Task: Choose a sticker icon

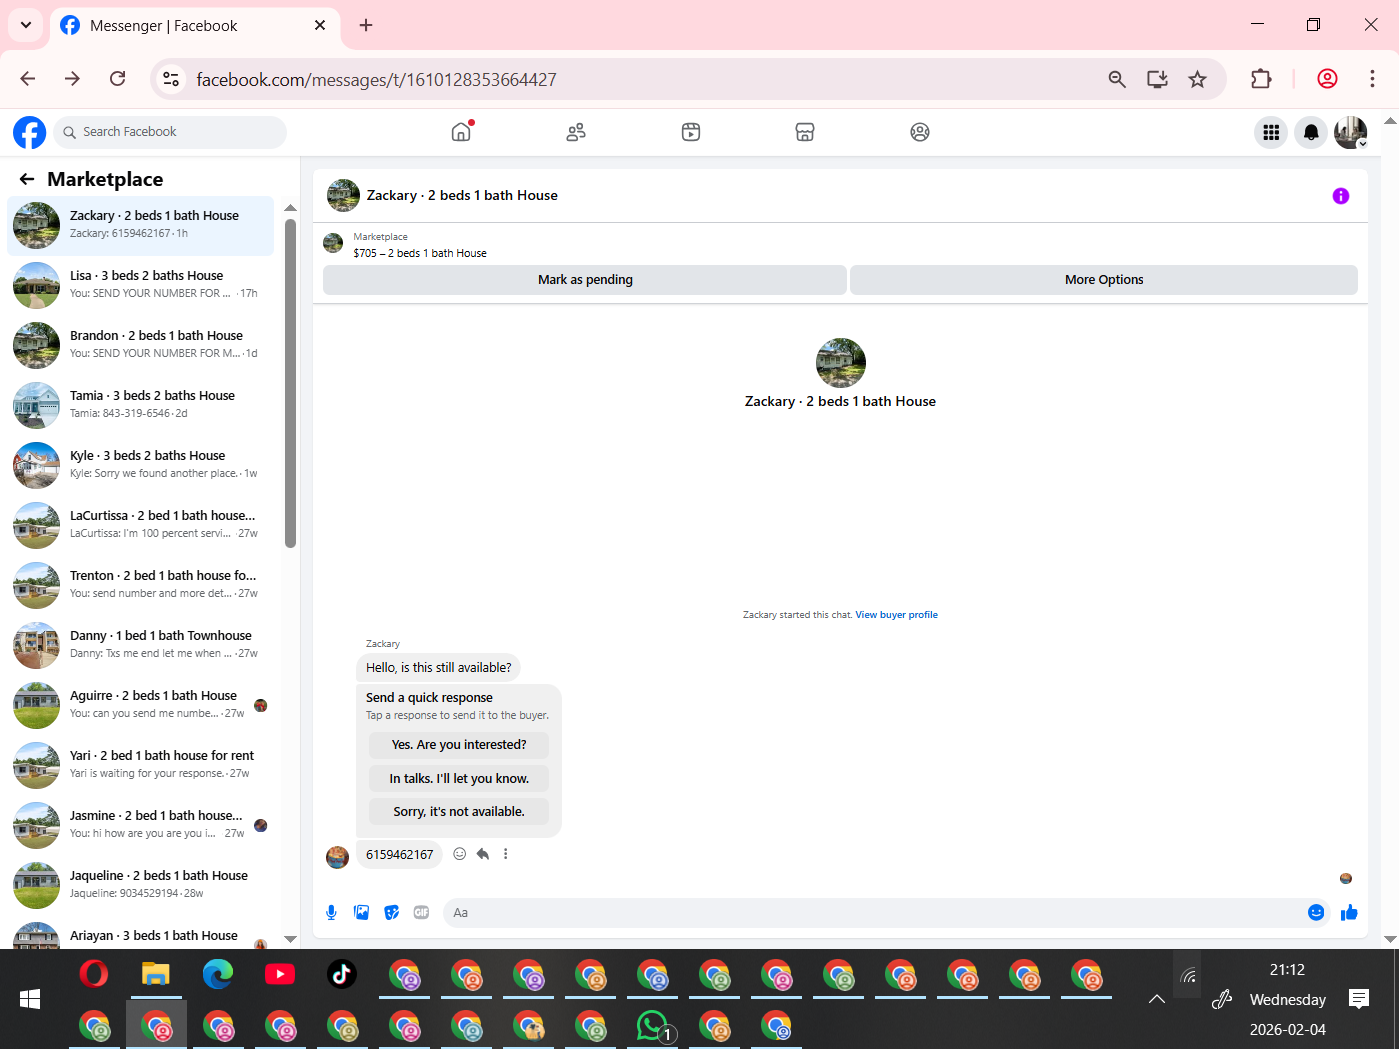Action: pyautogui.click(x=392, y=912)
